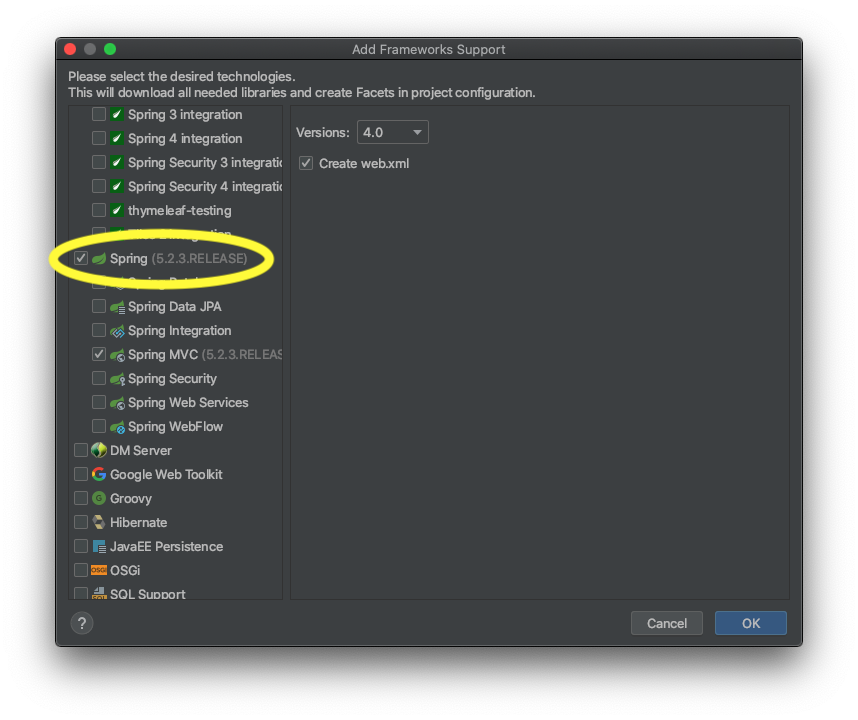Viewport: 858px width, 720px height.
Task: Enable the Google Web Toolkit checkbox
Action: 81,474
